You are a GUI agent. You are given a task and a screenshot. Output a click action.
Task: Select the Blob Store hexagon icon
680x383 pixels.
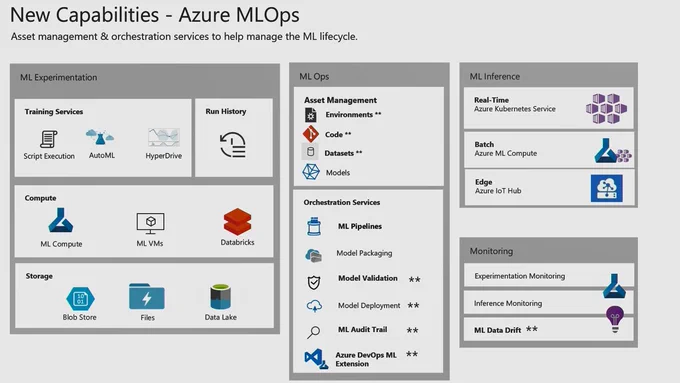pyautogui.click(x=80, y=299)
